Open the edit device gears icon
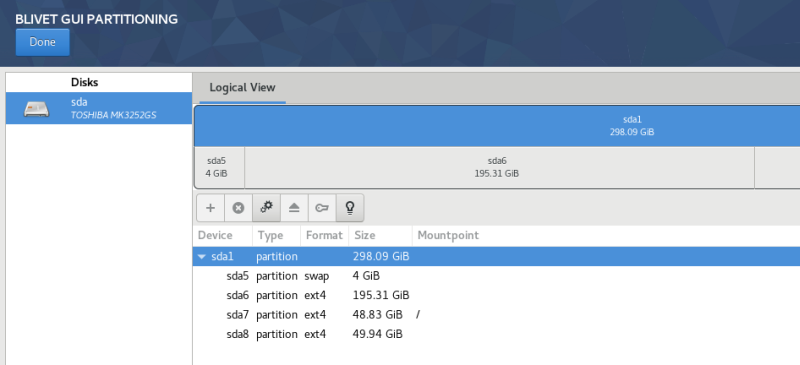Screen dimensions: 800x365 pos(266,208)
